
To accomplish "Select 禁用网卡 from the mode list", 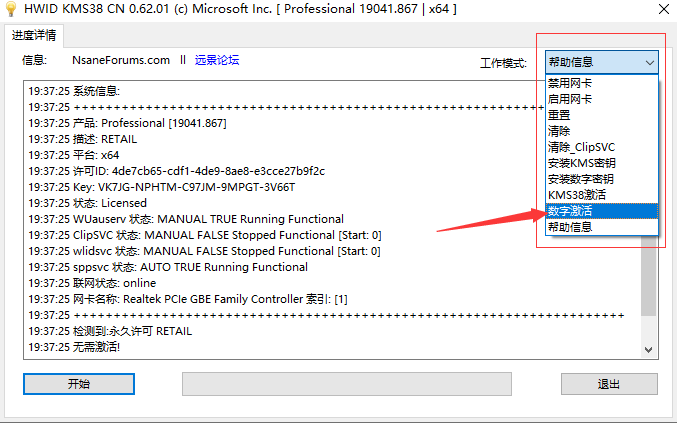I will [570, 84].
